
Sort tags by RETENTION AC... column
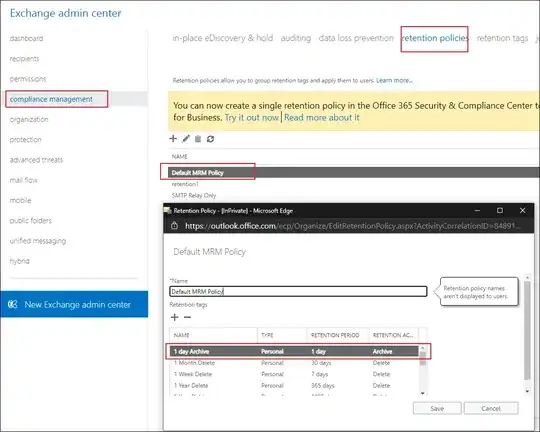click(394, 335)
